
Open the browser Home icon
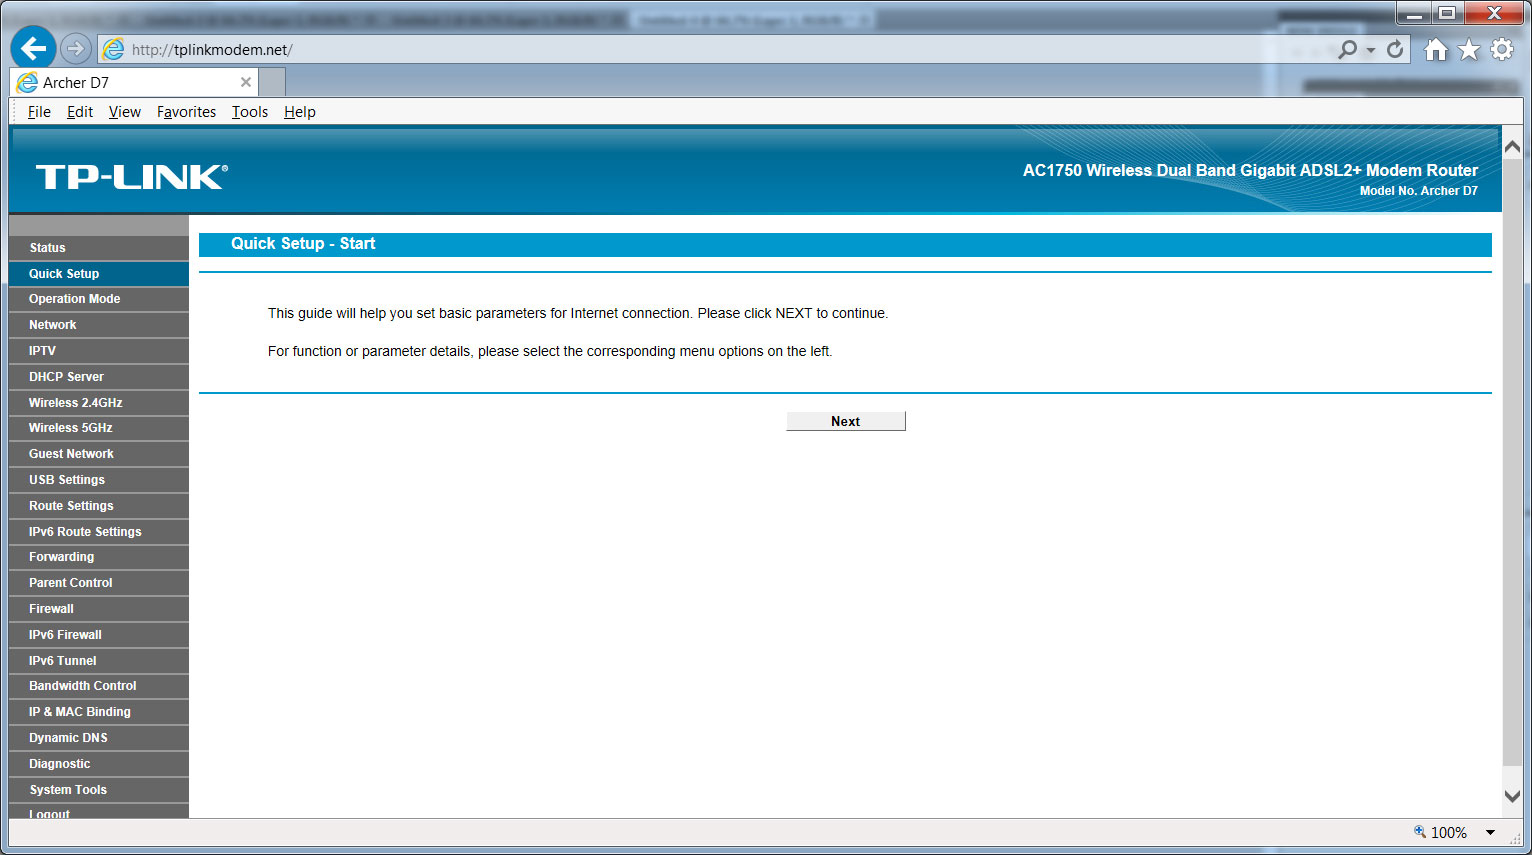click(x=1436, y=49)
